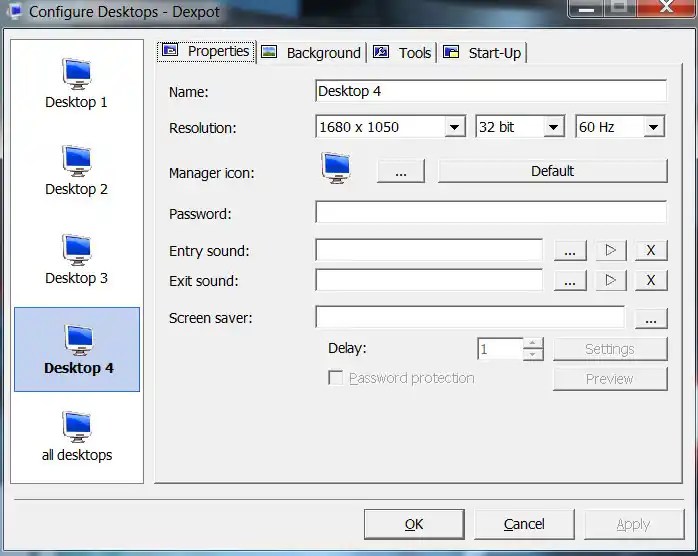Clear the Entry sound with X
Screen dimensions: 698x556
click(x=651, y=250)
